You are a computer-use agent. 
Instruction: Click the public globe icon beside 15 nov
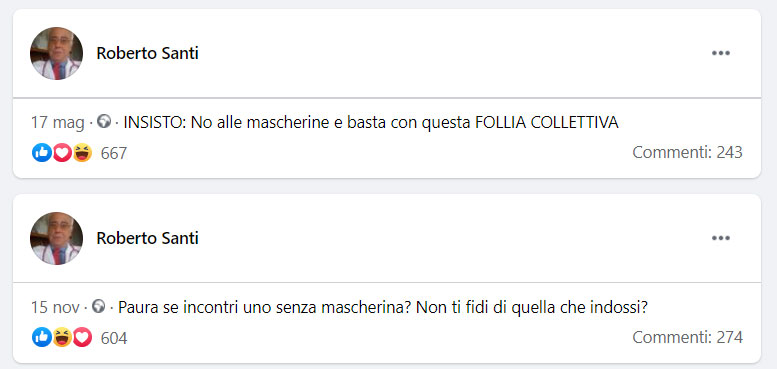pos(99,307)
